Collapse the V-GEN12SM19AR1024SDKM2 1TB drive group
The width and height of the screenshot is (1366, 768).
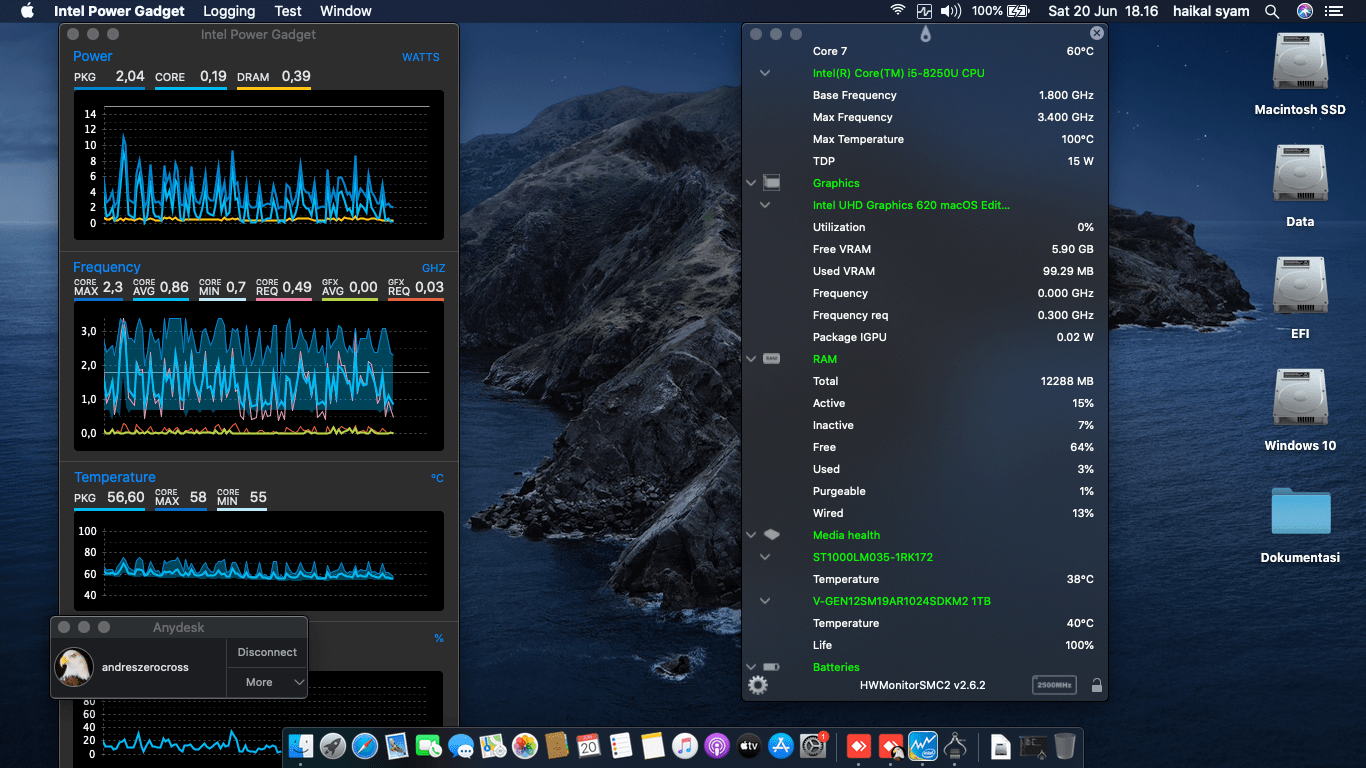click(x=765, y=601)
